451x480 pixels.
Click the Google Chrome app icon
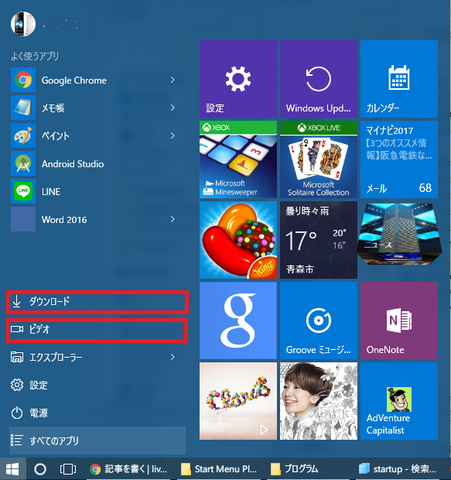(x=23, y=80)
